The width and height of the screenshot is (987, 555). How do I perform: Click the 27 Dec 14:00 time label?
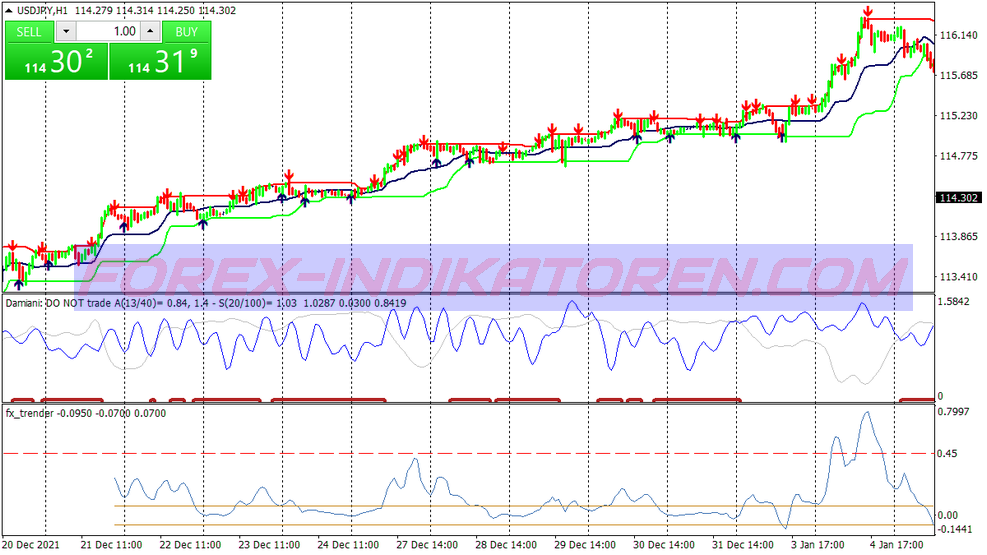tap(427, 545)
